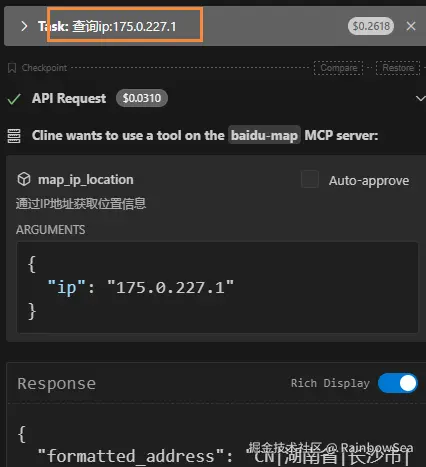Click the task title text 查询ip:175.0.227.1
The width and height of the screenshot is (426, 467).
click(124, 26)
